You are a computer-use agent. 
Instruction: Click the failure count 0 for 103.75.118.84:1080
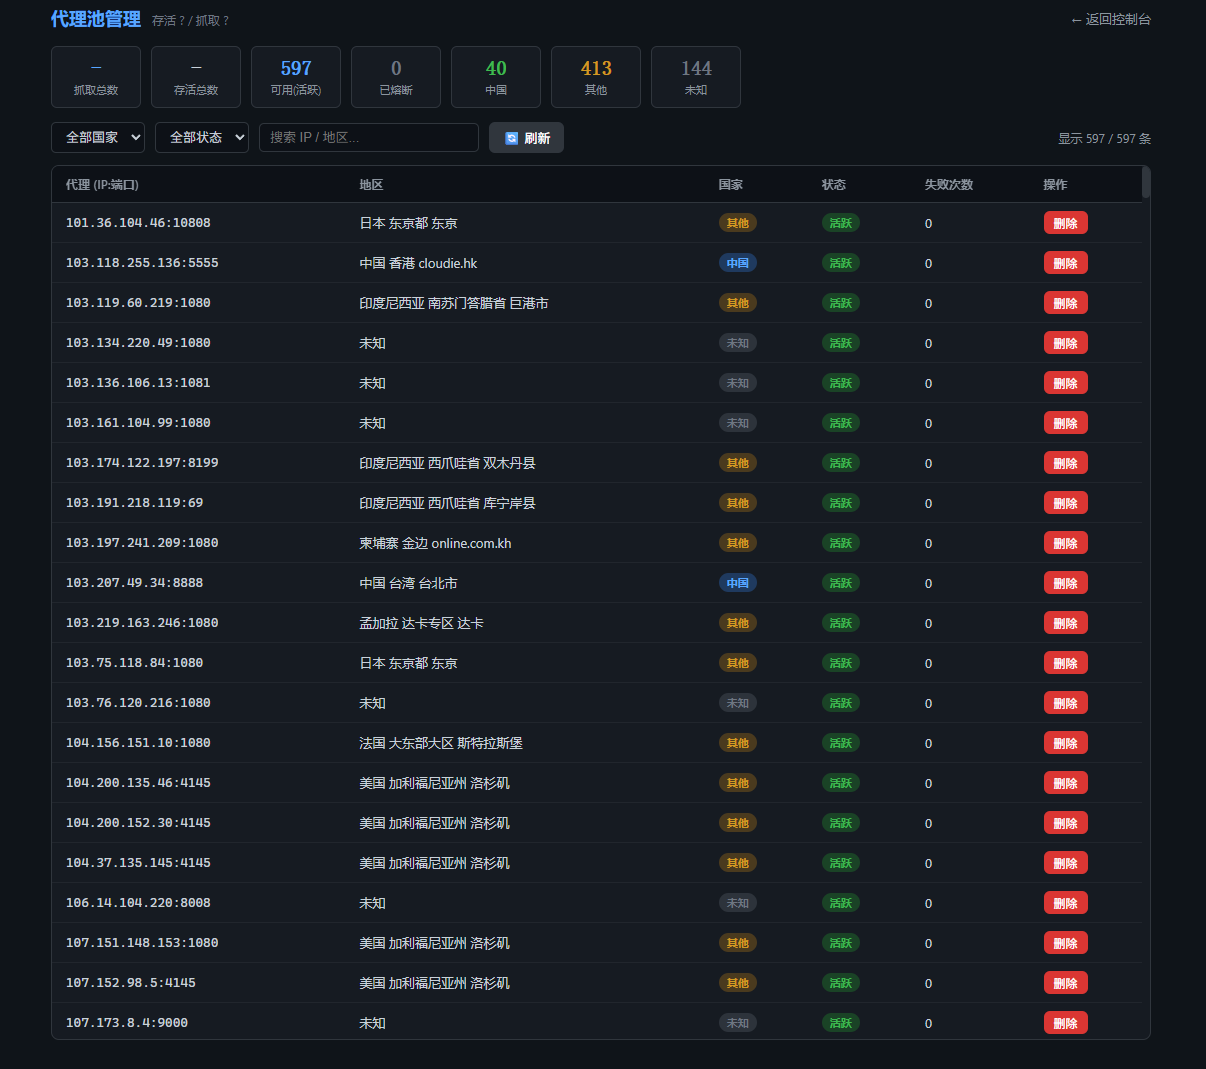point(928,663)
